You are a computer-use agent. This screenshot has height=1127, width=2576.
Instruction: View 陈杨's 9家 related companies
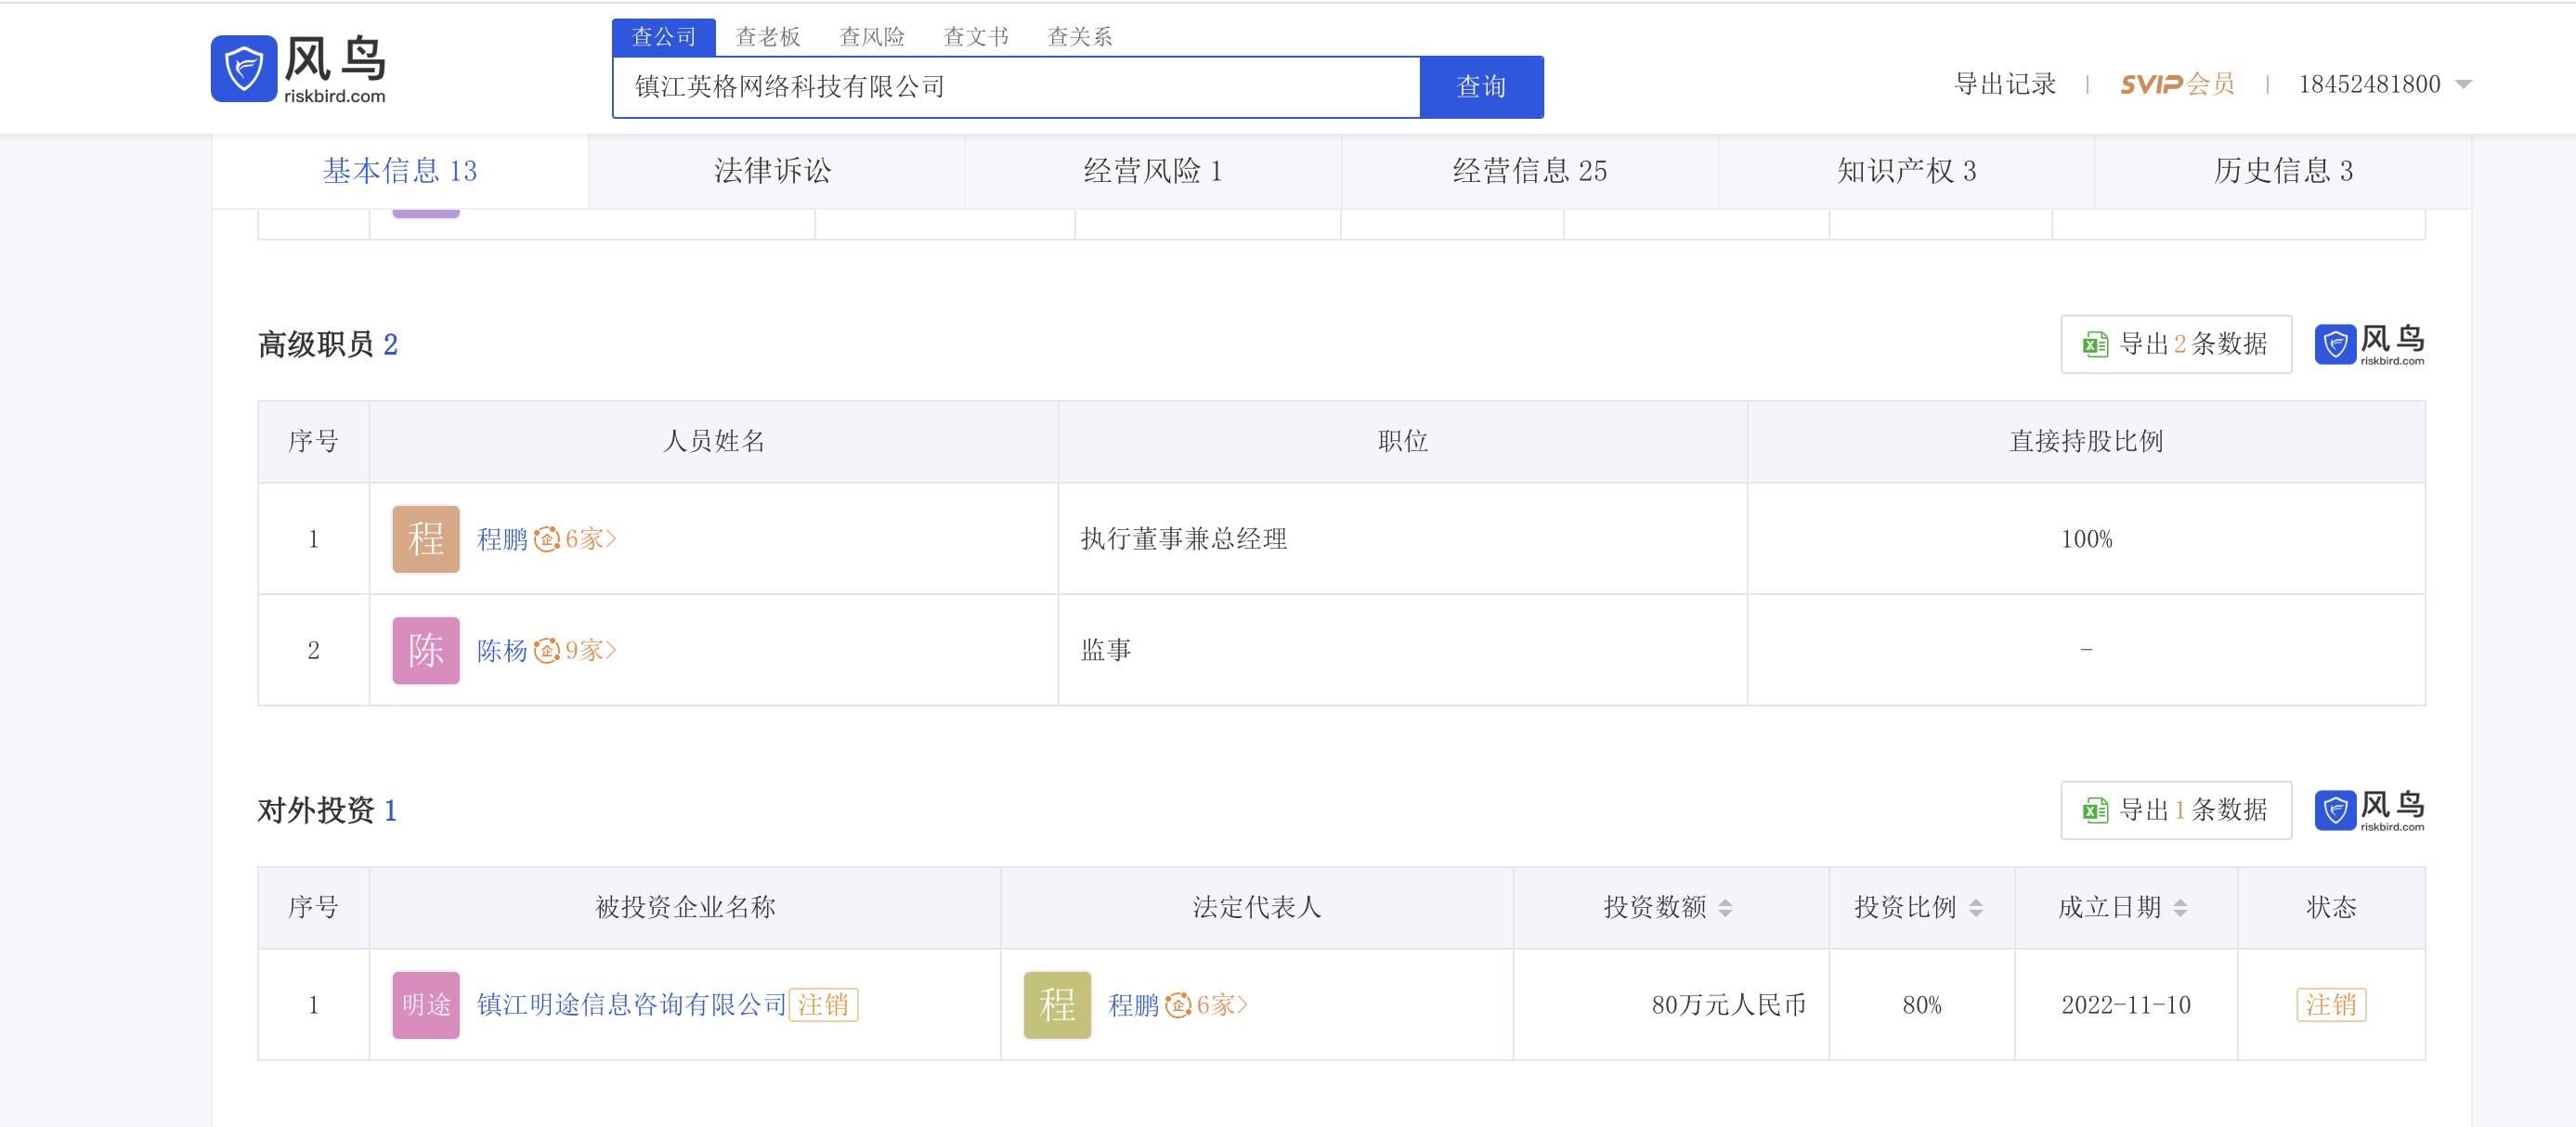point(590,651)
